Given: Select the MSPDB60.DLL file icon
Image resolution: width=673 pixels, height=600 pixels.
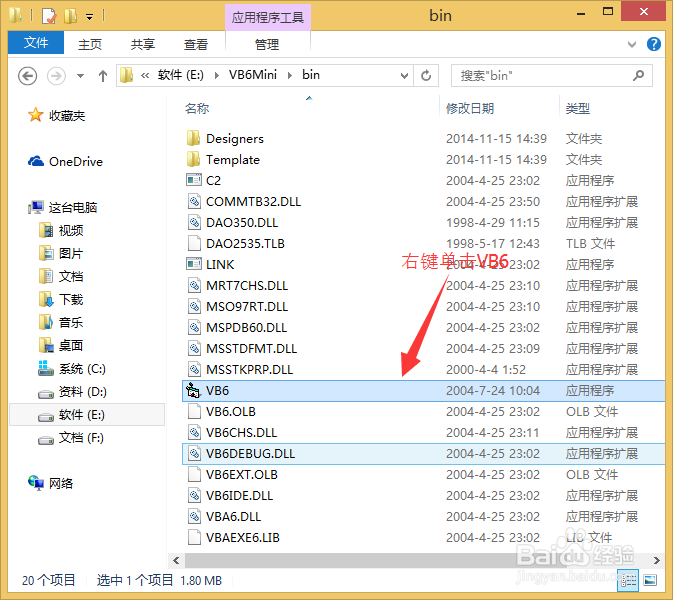Looking at the screenshot, I should (194, 327).
